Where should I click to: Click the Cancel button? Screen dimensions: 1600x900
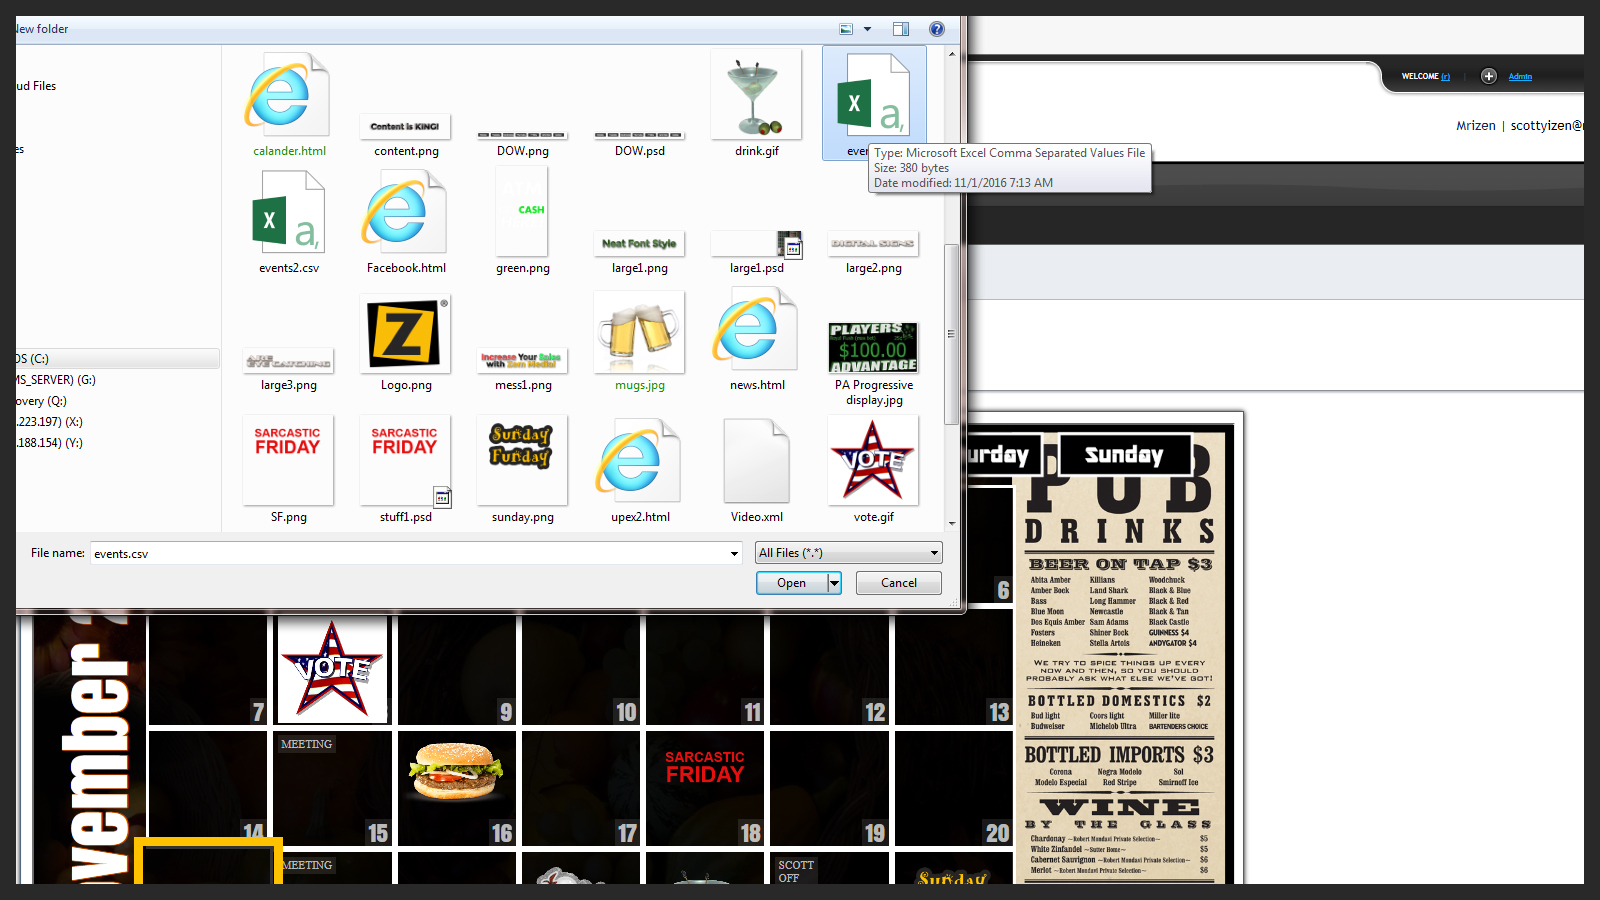898,583
